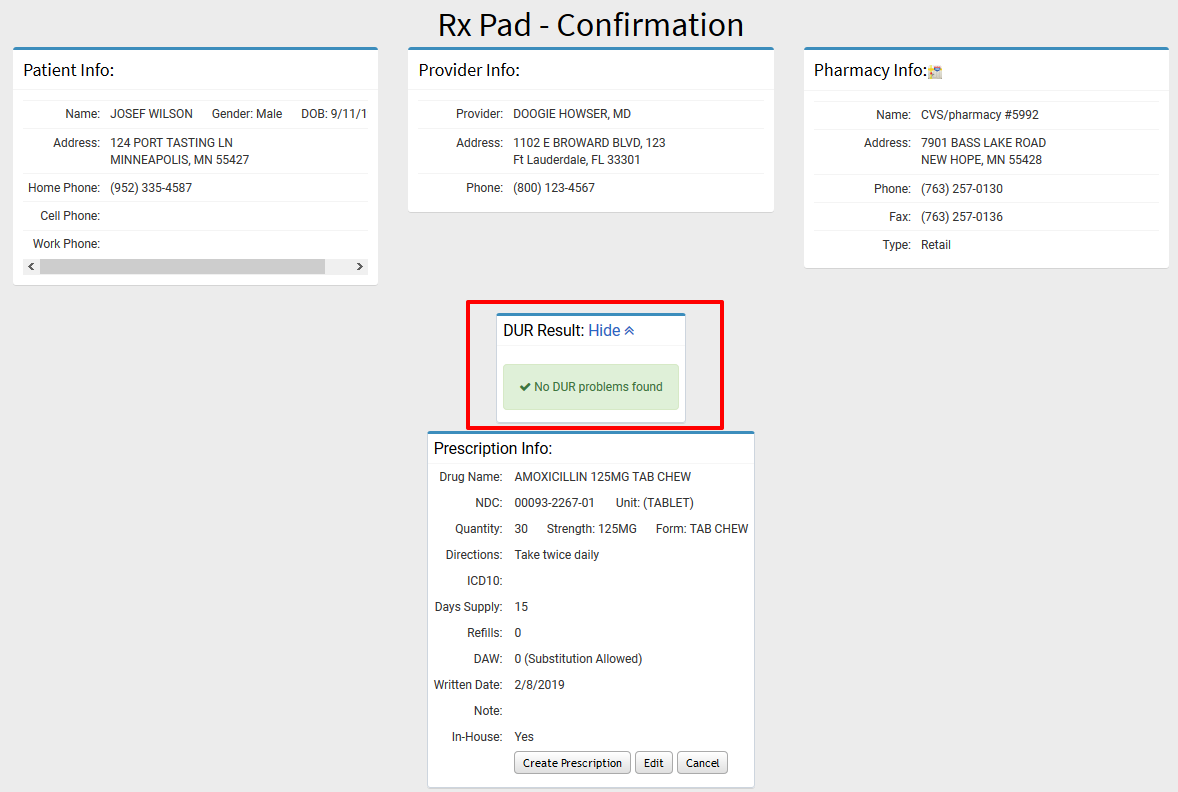Click the Patient Info horizontal scrollbar thumb
This screenshot has width=1178, height=792.
pos(182,267)
